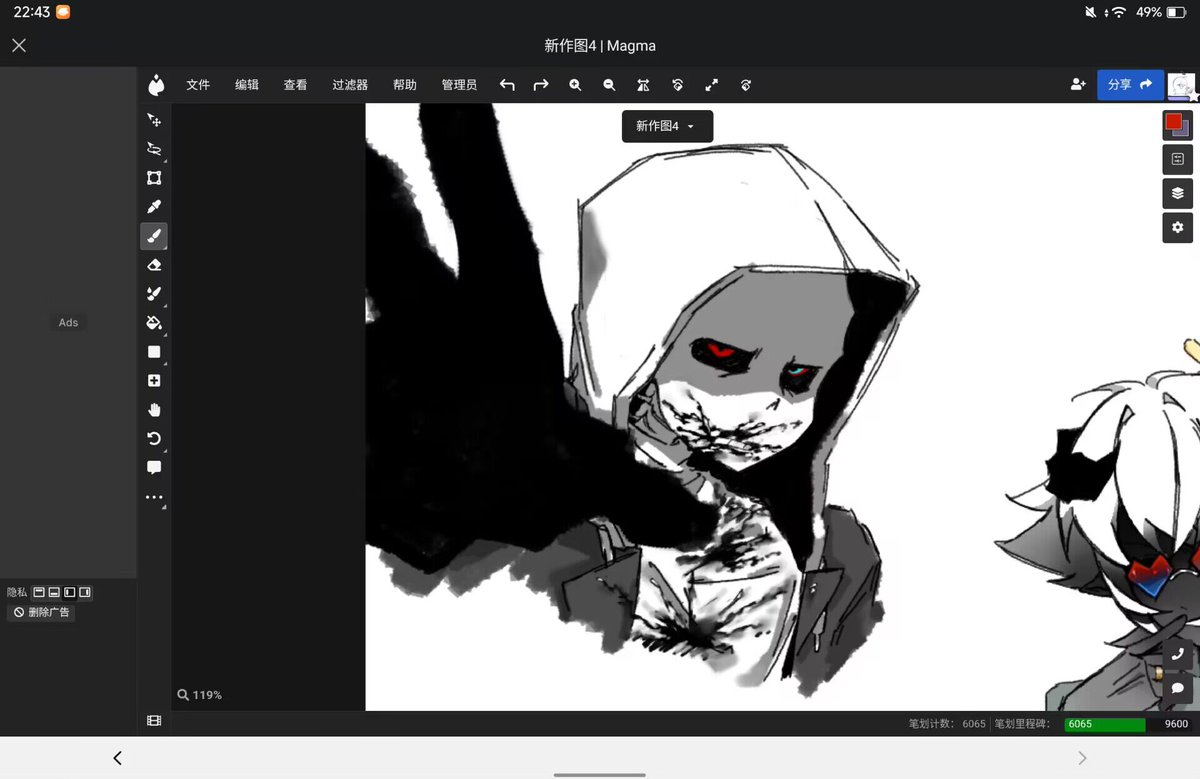Open the 文件 menu
This screenshot has height=779, width=1200.
[x=198, y=85]
